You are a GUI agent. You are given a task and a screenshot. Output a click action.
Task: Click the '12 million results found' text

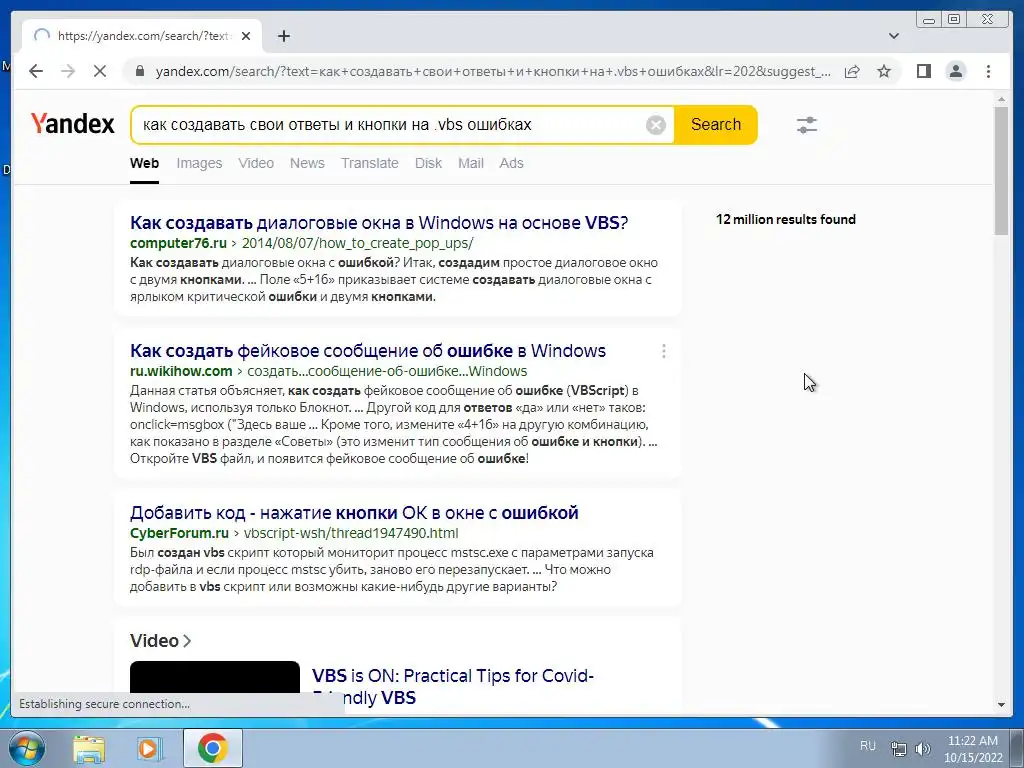[x=786, y=219]
